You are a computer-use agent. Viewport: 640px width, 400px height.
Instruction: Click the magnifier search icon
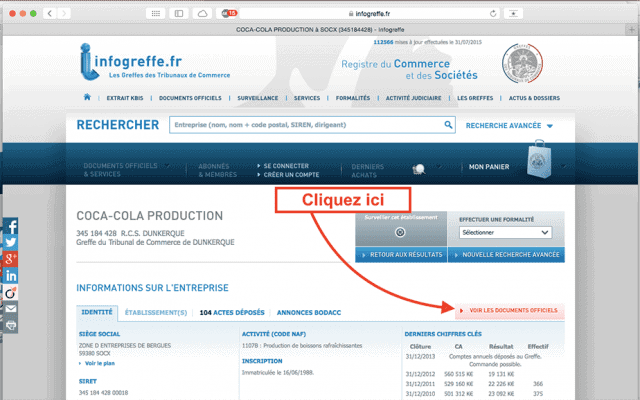(448, 124)
